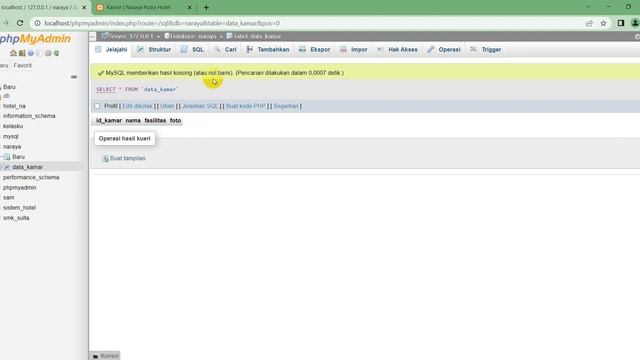Image resolution: width=640 pixels, height=360 pixels.
Task: Open the Hak Akses tab
Action: 398,49
